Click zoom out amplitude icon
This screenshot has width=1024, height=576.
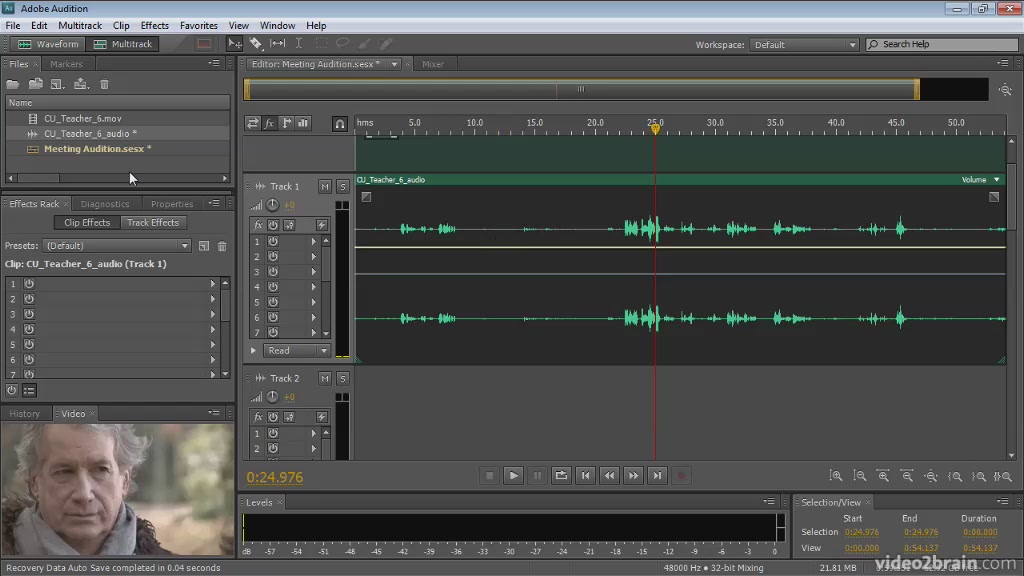(859, 476)
